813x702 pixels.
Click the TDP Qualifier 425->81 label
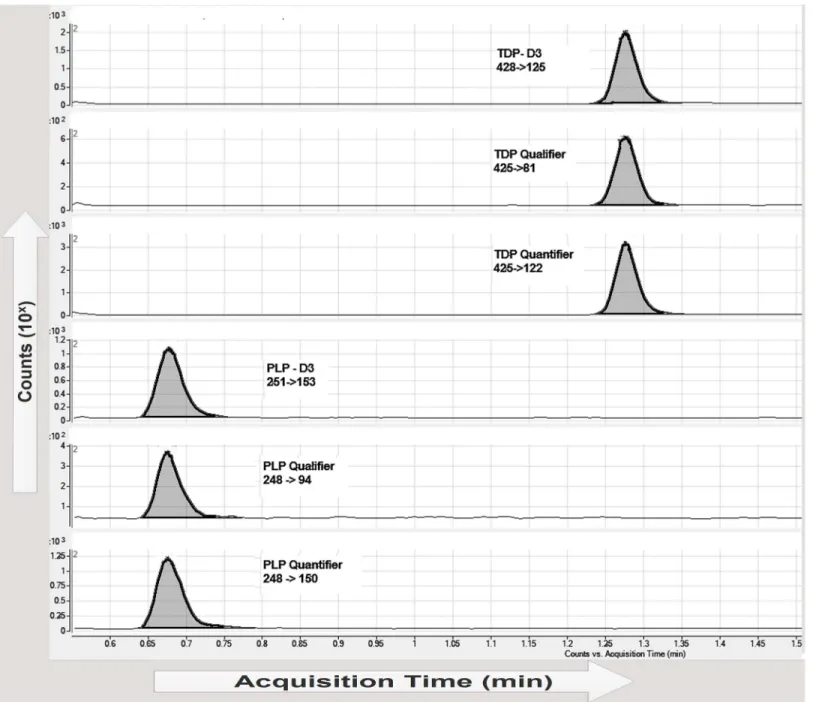[529, 161]
